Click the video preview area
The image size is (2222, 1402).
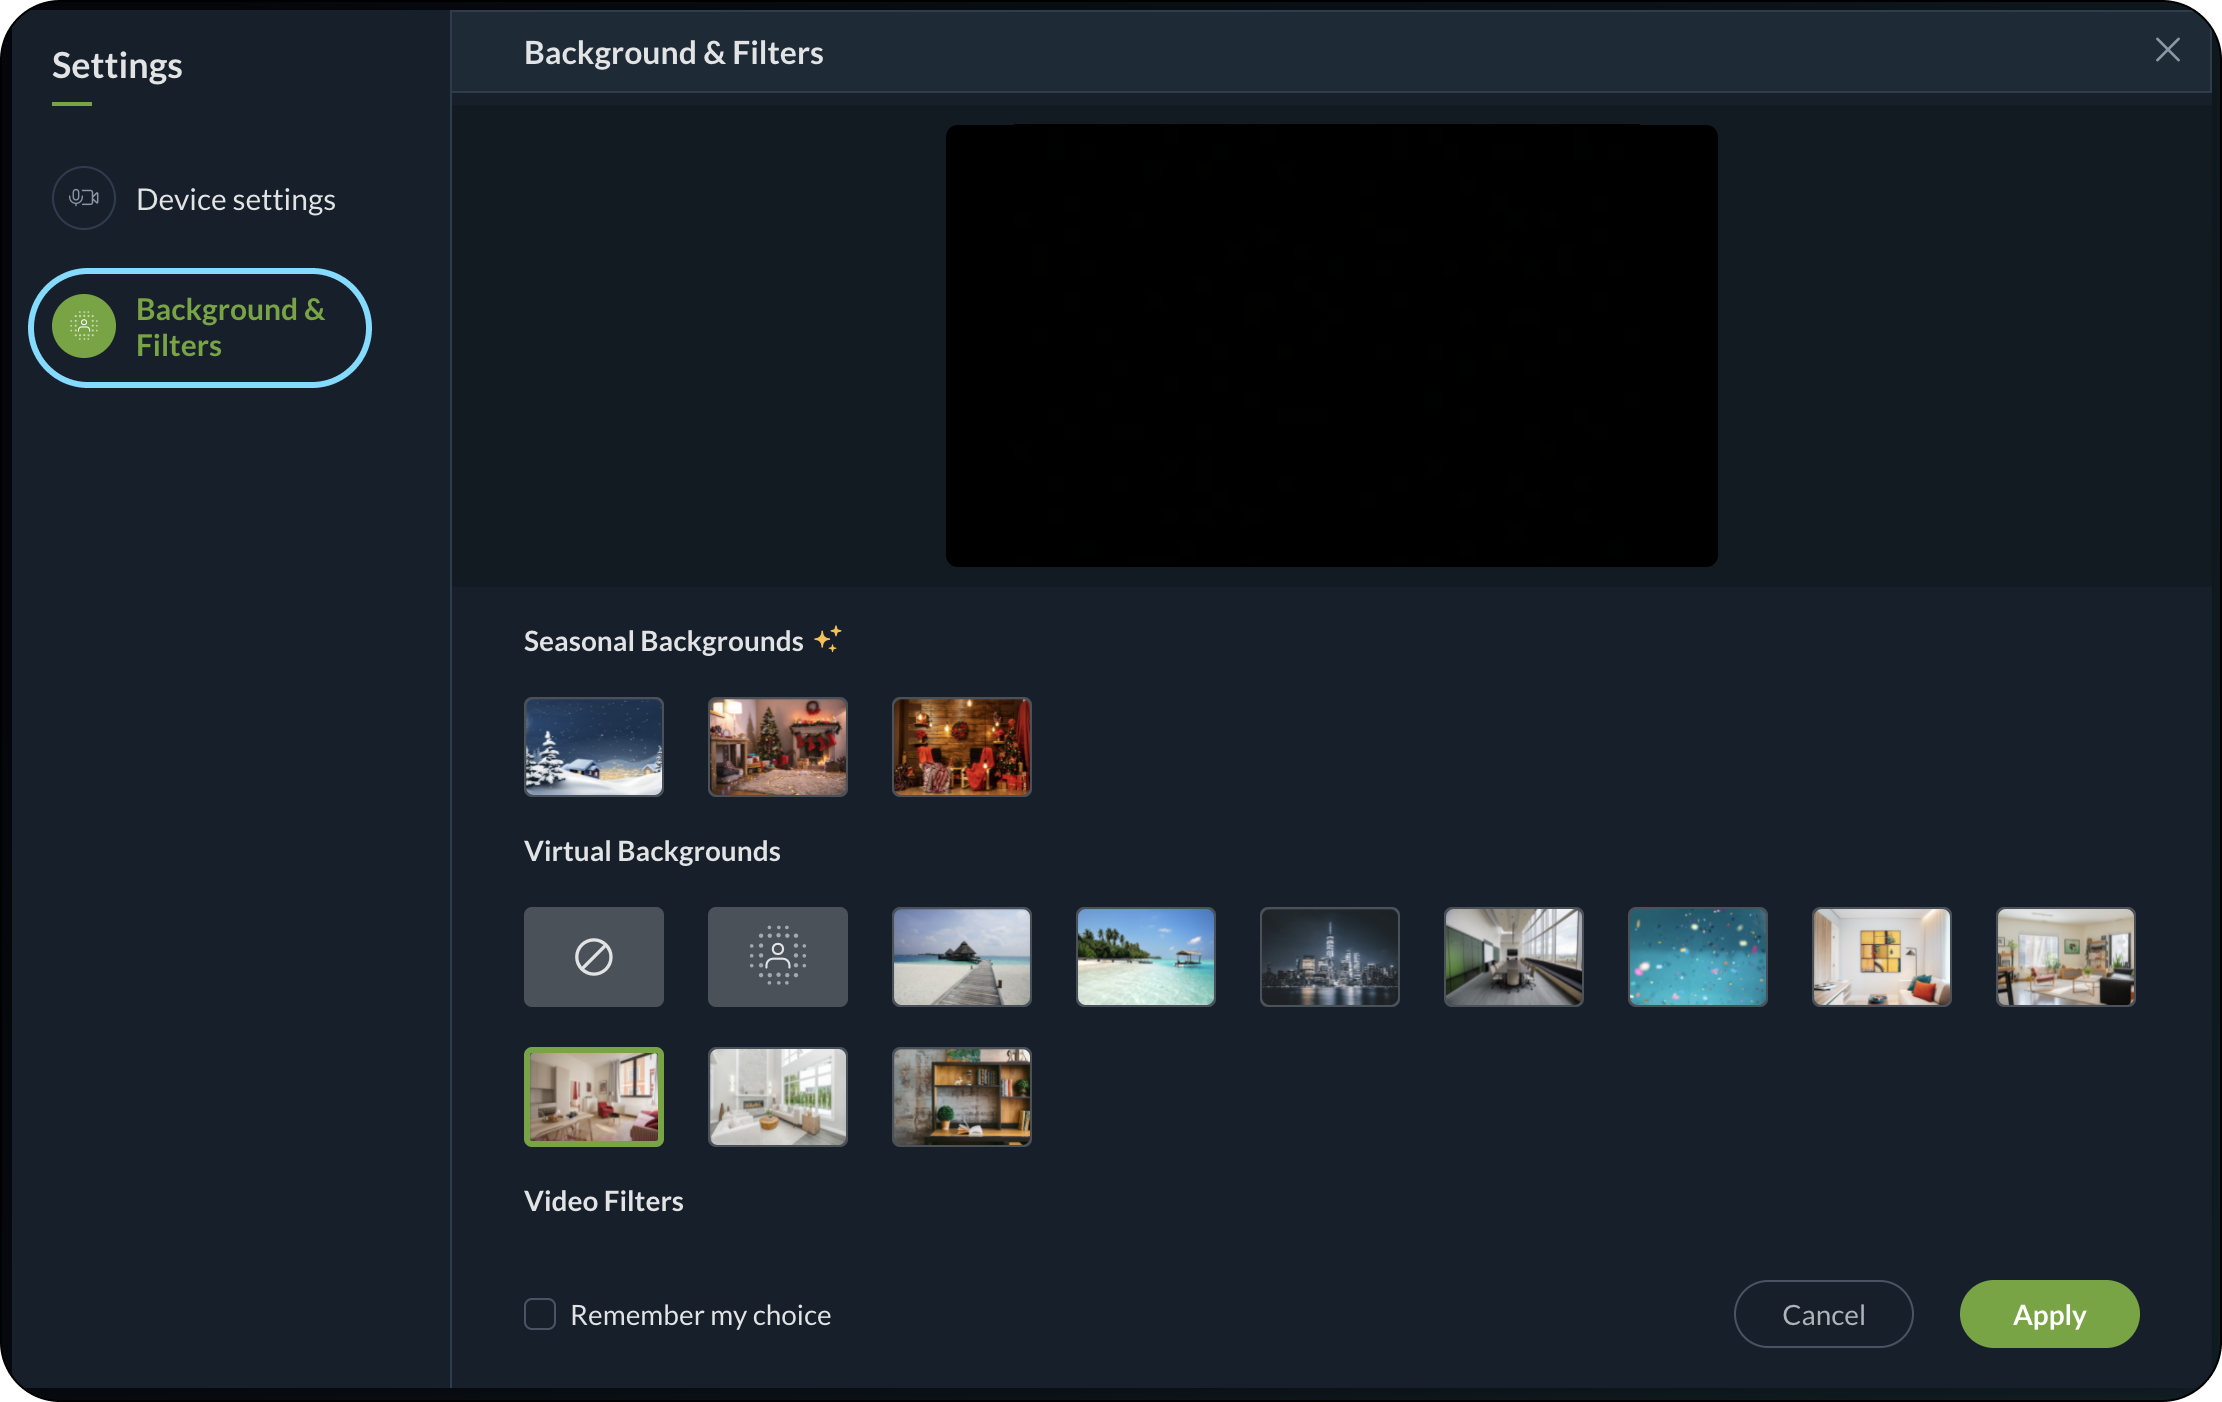pos(1331,346)
